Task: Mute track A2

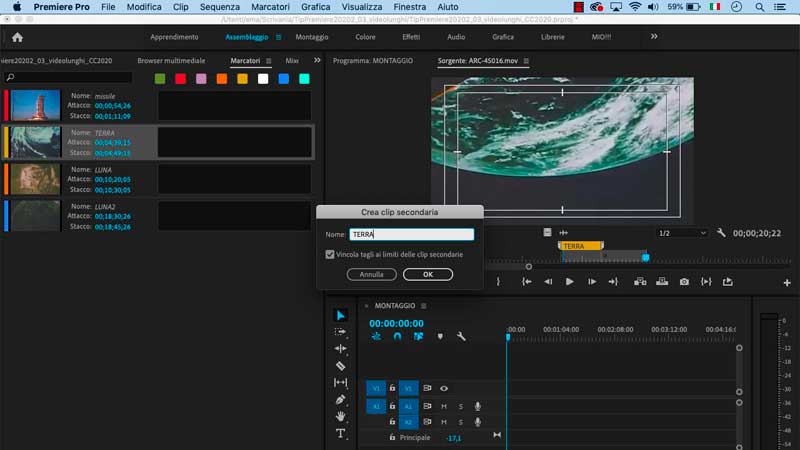Action: (x=444, y=422)
